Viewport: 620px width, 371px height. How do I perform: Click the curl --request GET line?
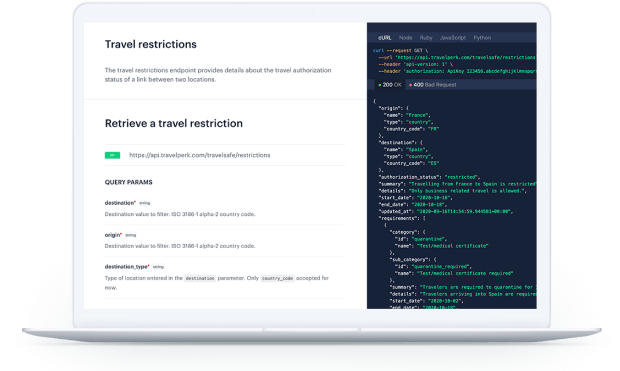pos(401,51)
